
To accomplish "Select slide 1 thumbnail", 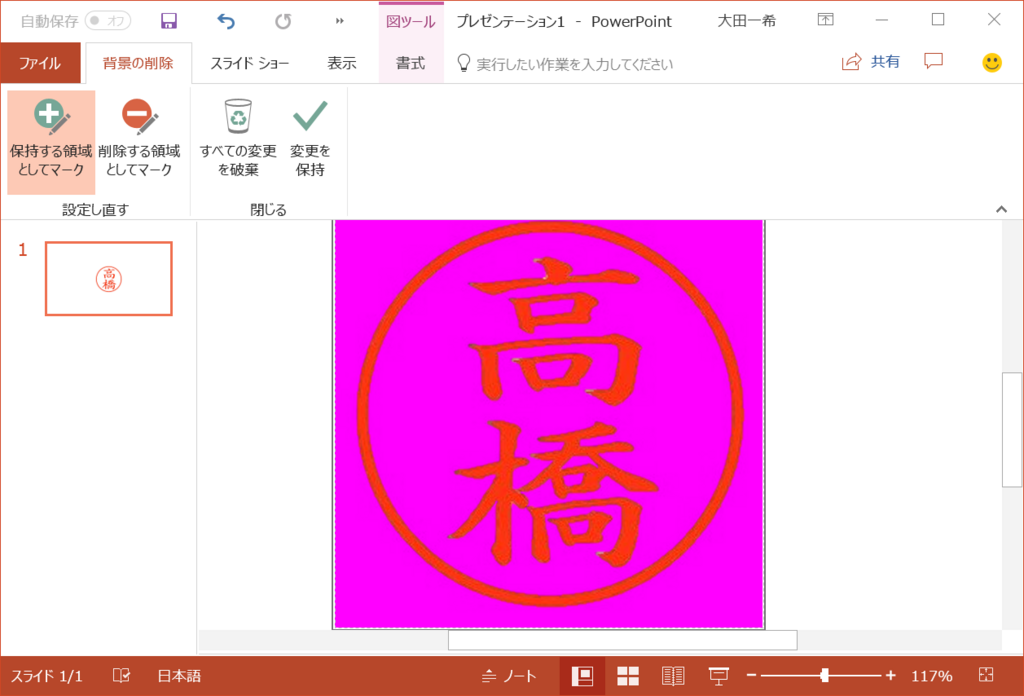I will tap(108, 279).
